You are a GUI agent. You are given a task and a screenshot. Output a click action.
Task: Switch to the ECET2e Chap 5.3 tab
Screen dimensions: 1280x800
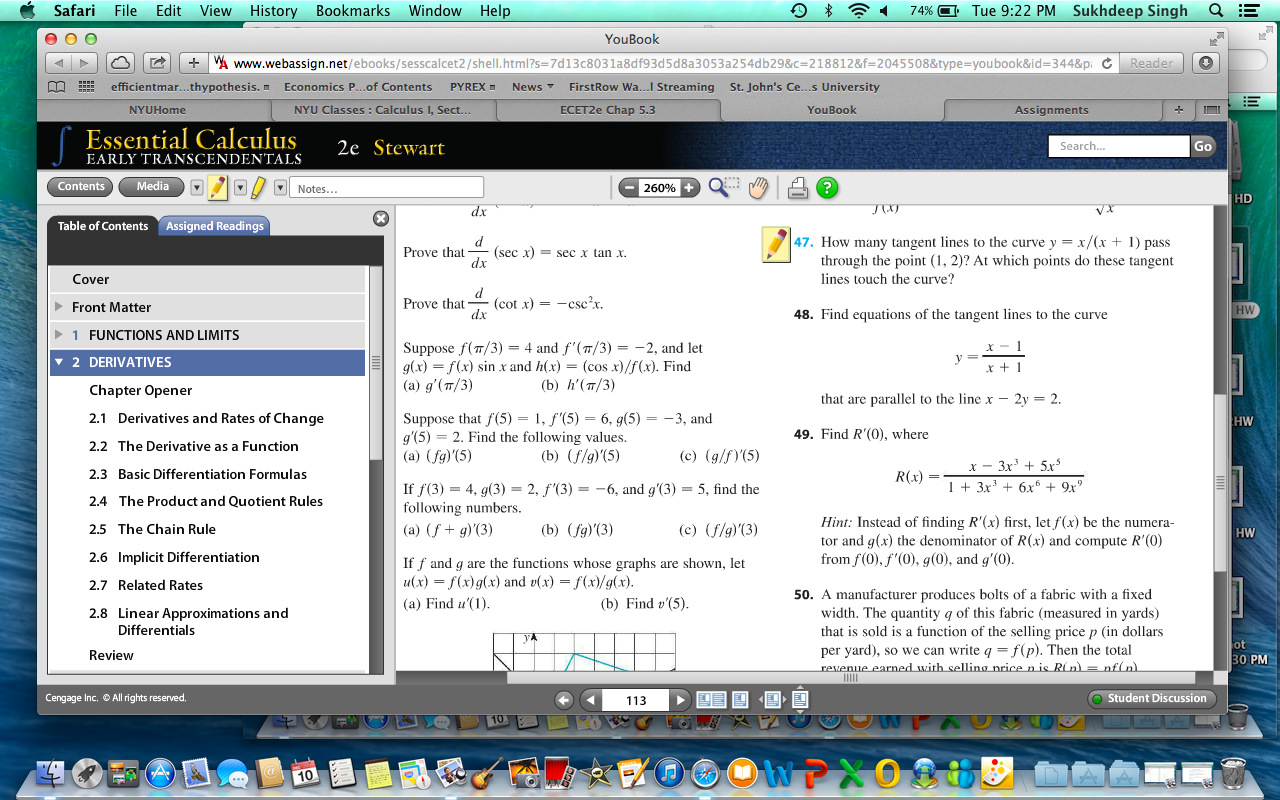tap(608, 110)
